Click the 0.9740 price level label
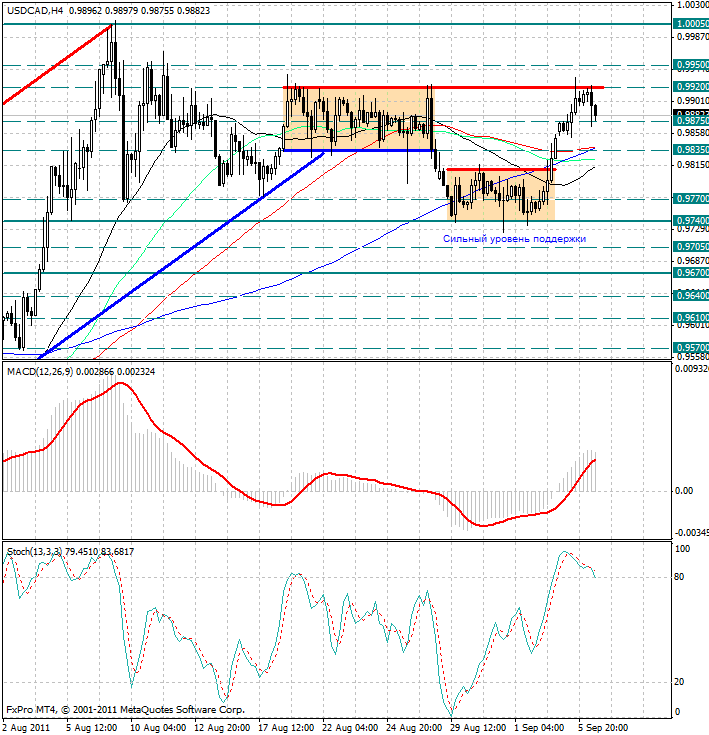709x735 pixels. pos(691,220)
